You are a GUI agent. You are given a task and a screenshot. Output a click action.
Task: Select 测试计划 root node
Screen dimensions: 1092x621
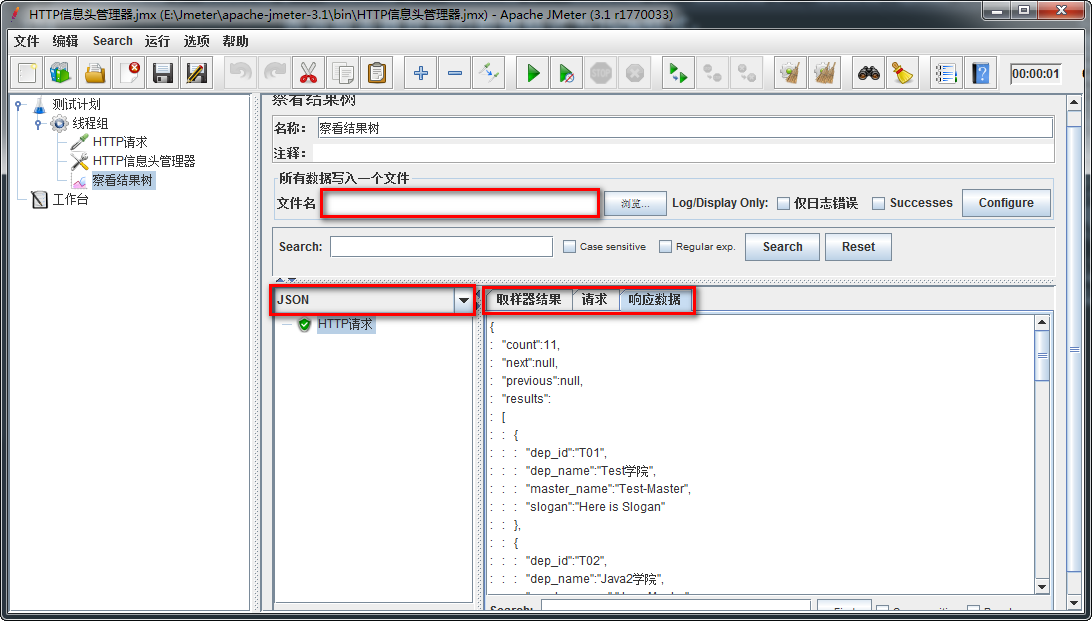(x=77, y=104)
